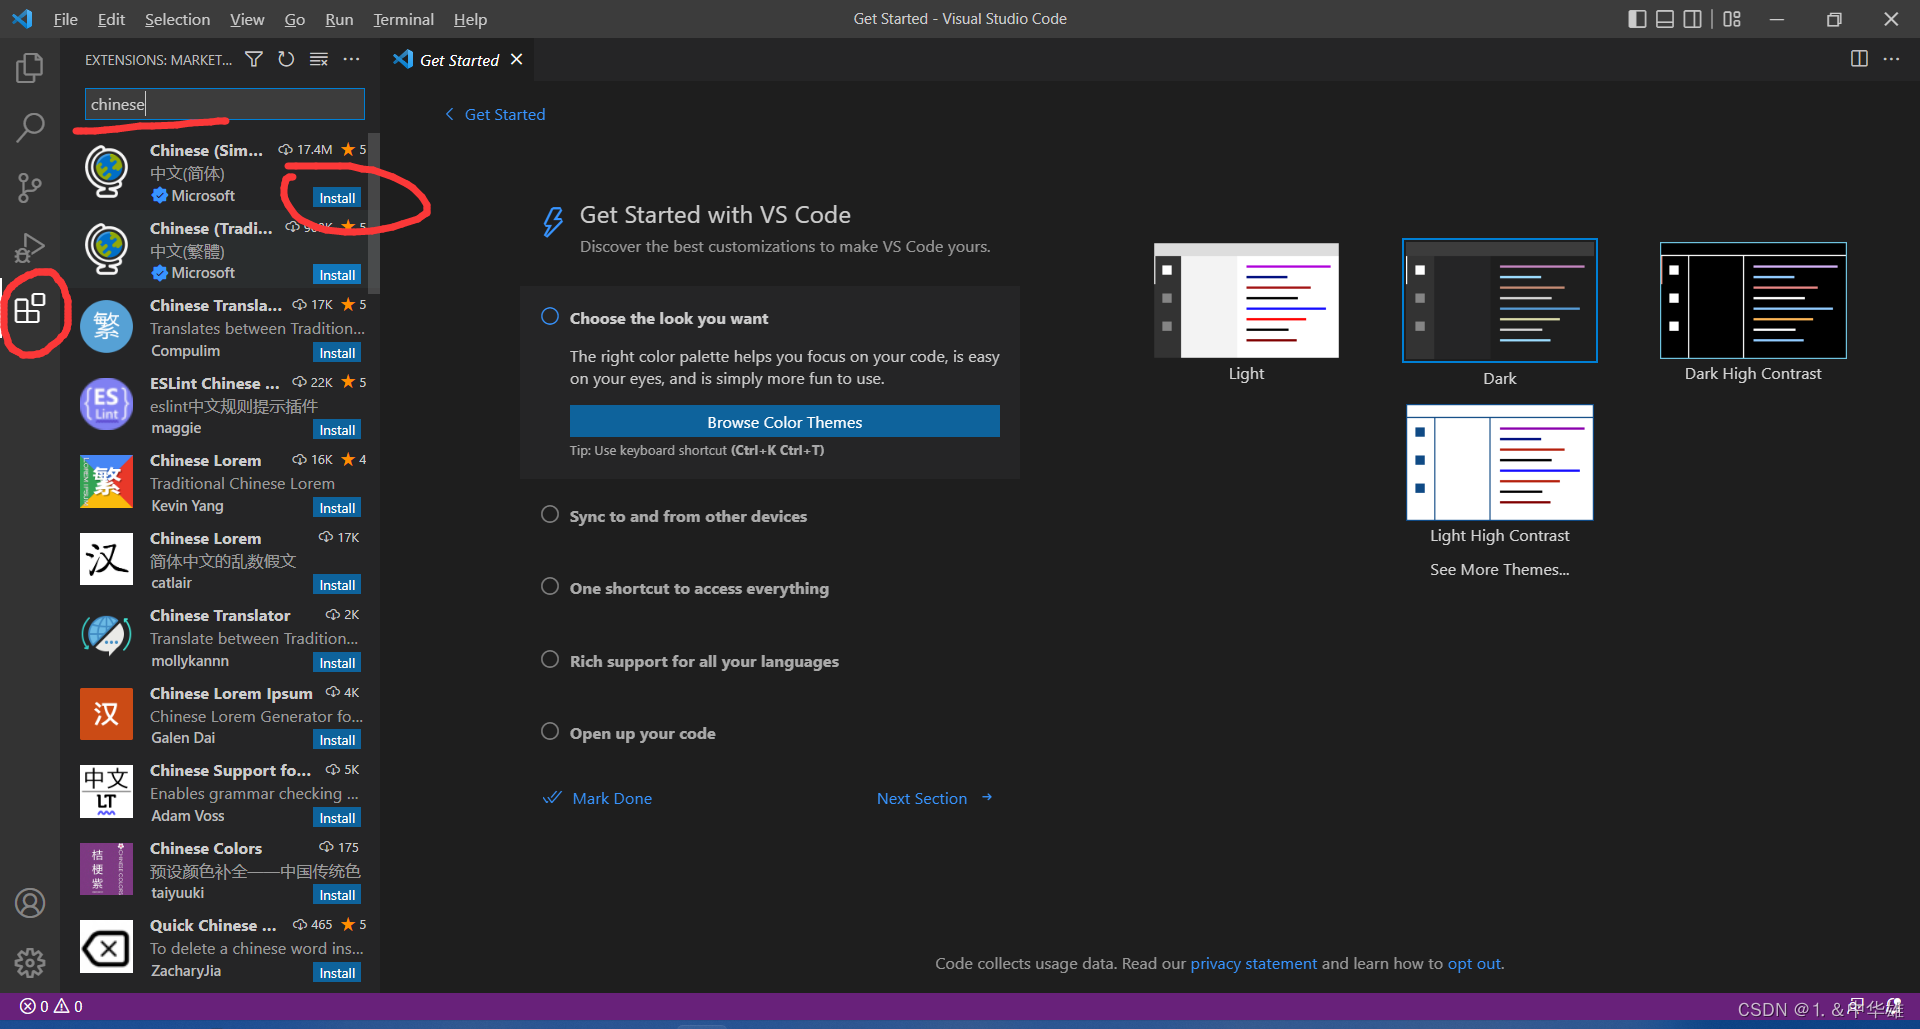Install Chinese Translator by mollykannn
The image size is (1920, 1029).
[337, 663]
